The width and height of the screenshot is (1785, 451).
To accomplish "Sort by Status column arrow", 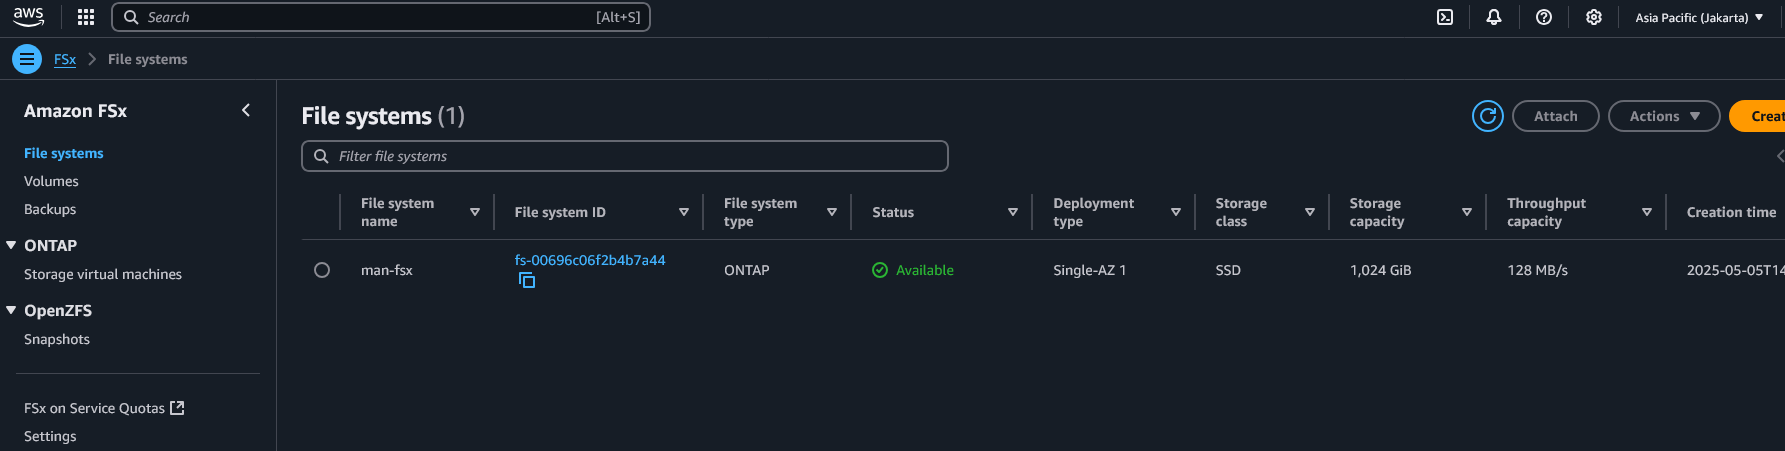I will coord(1013,212).
